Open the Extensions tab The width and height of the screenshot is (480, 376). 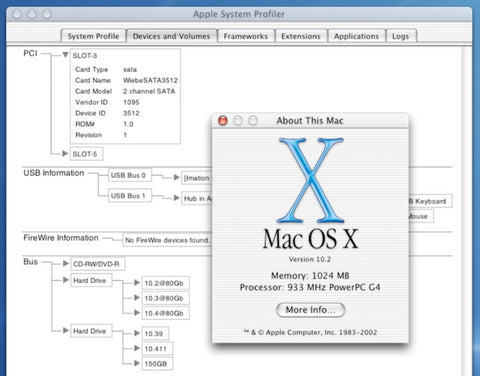301,36
